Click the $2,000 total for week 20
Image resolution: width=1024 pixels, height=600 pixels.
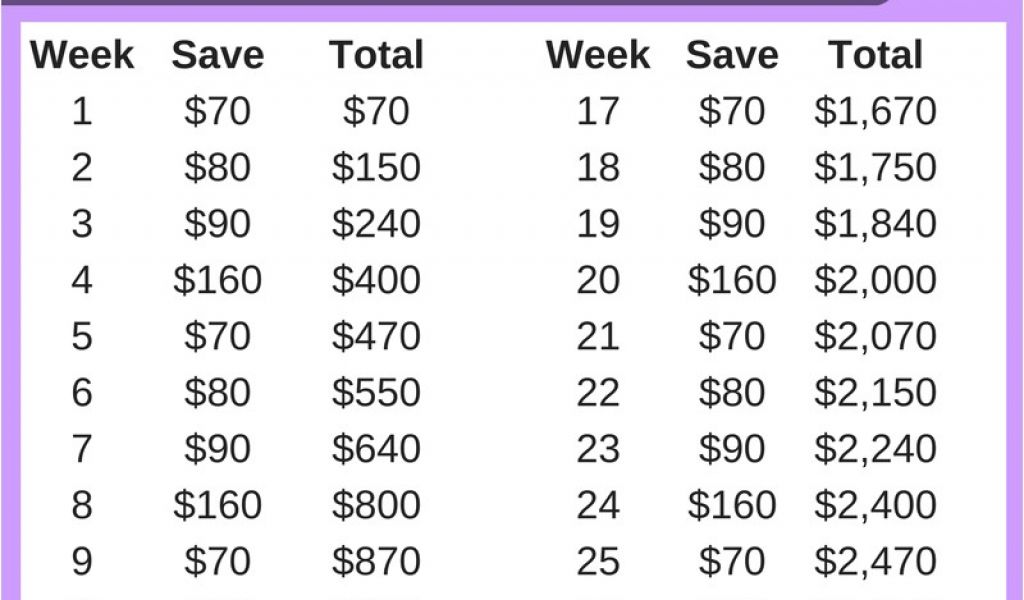(x=875, y=280)
